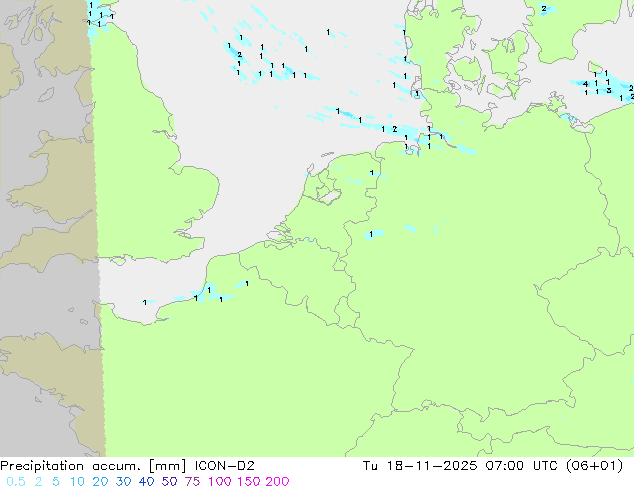Click the 0.5 legend value
This screenshot has width=634, height=490.
pyautogui.click(x=16, y=482)
